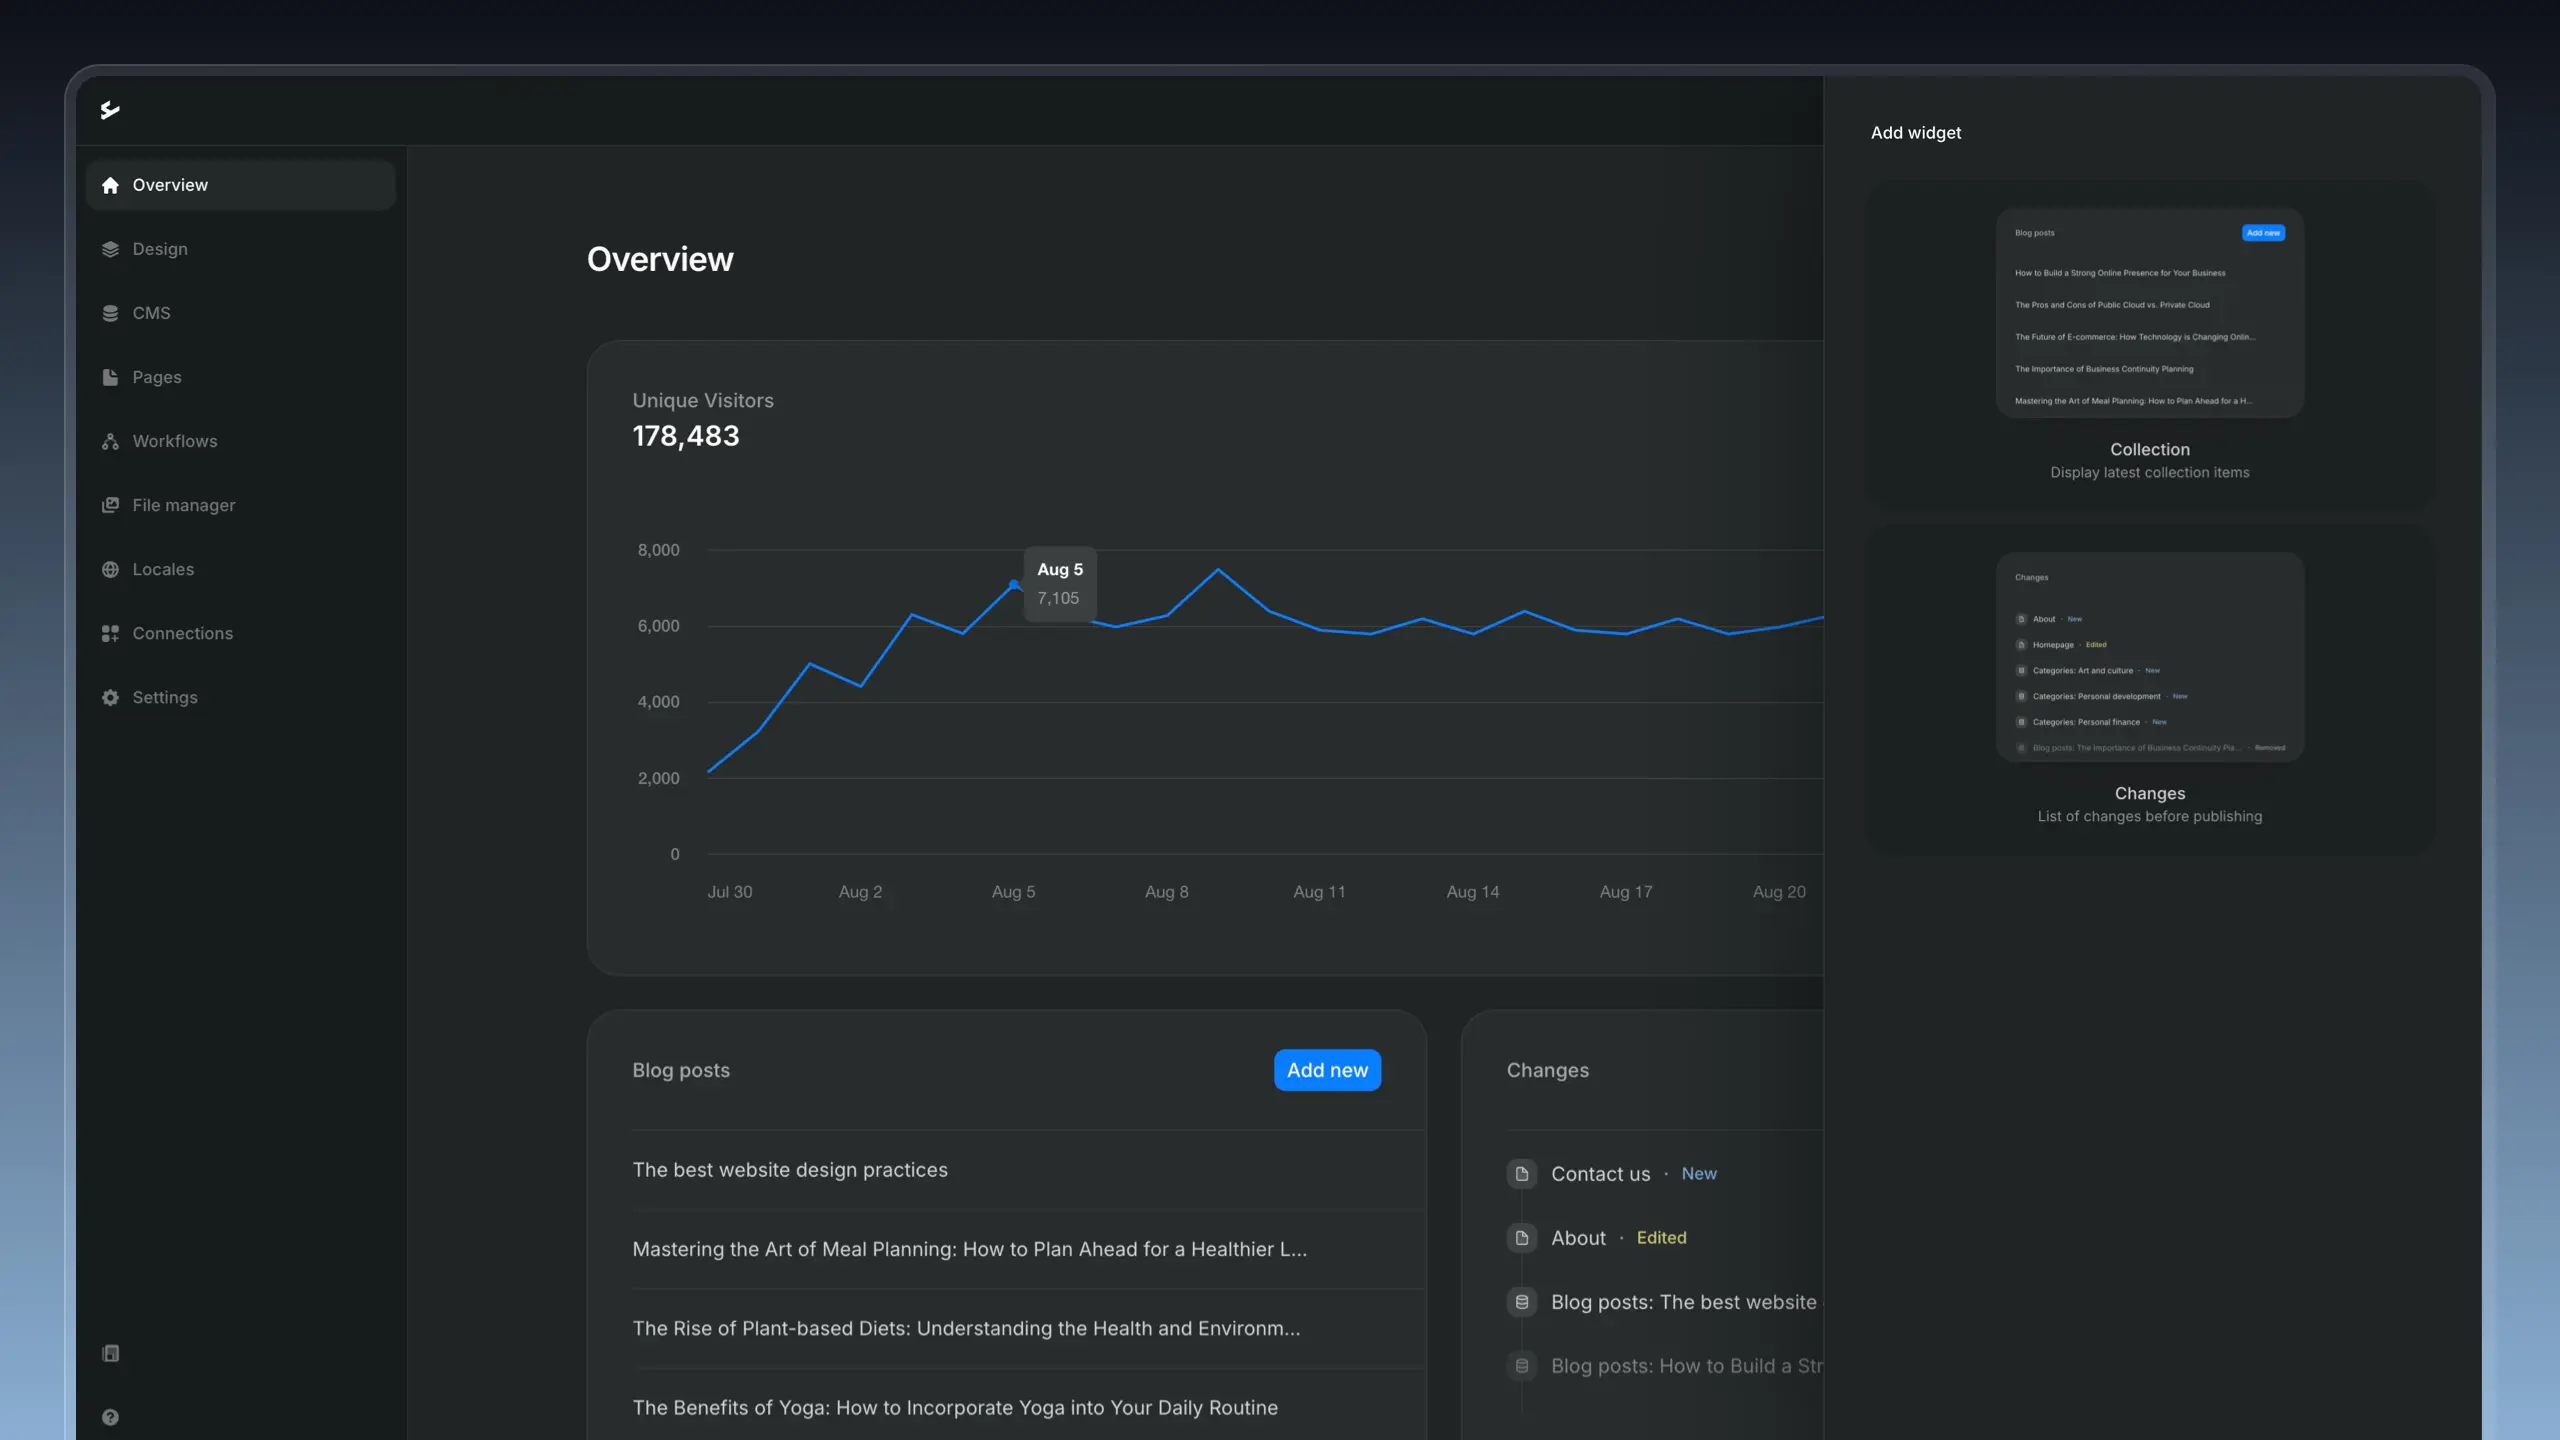Open Locales via the globe icon
Image resolution: width=2560 pixels, height=1440 pixels.
click(x=110, y=569)
